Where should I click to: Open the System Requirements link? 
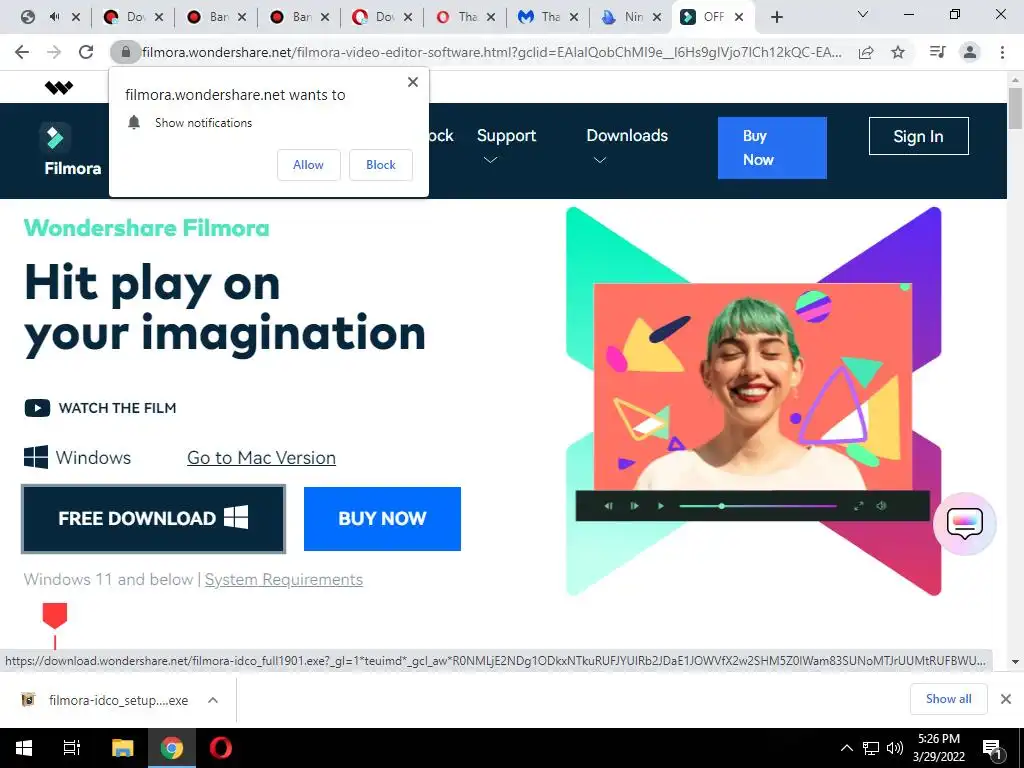point(283,580)
